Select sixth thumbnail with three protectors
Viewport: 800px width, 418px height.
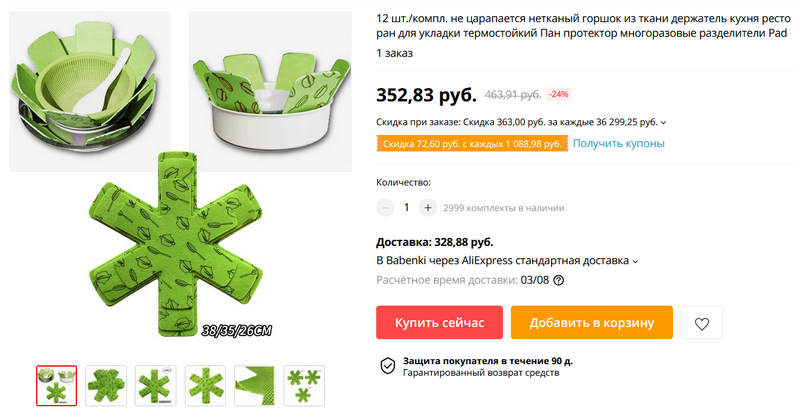(x=304, y=385)
